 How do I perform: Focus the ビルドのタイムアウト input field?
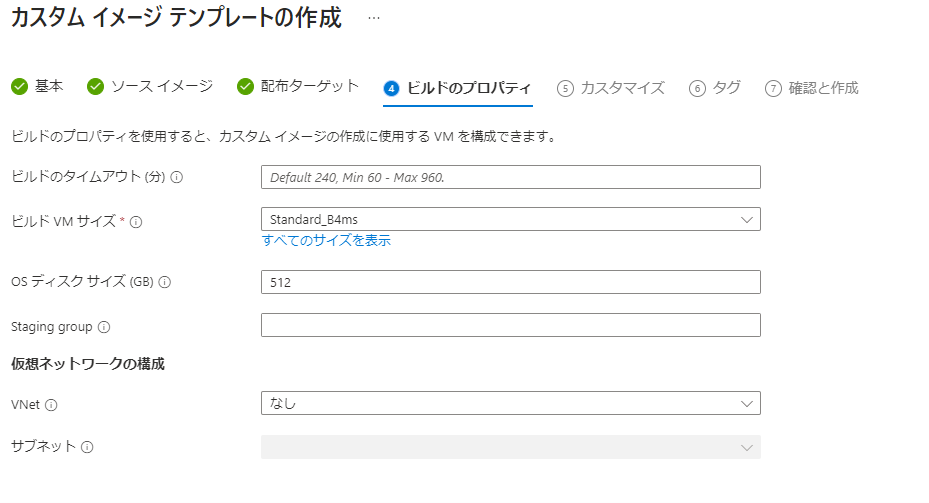coord(510,177)
